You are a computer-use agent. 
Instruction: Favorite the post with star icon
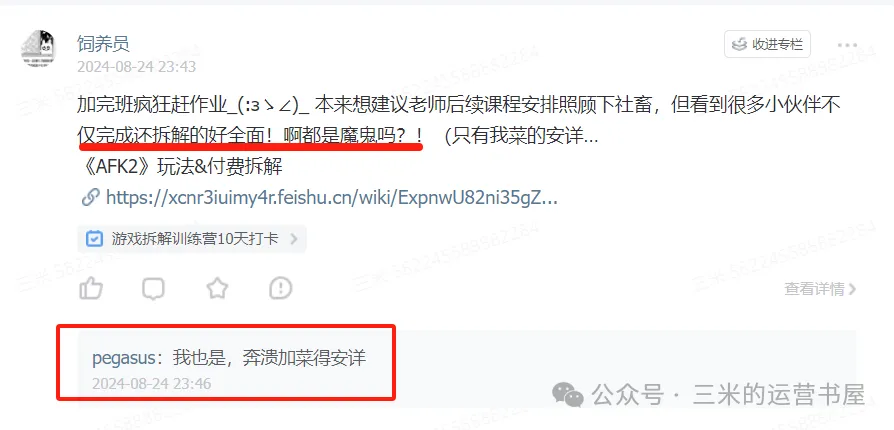(217, 289)
